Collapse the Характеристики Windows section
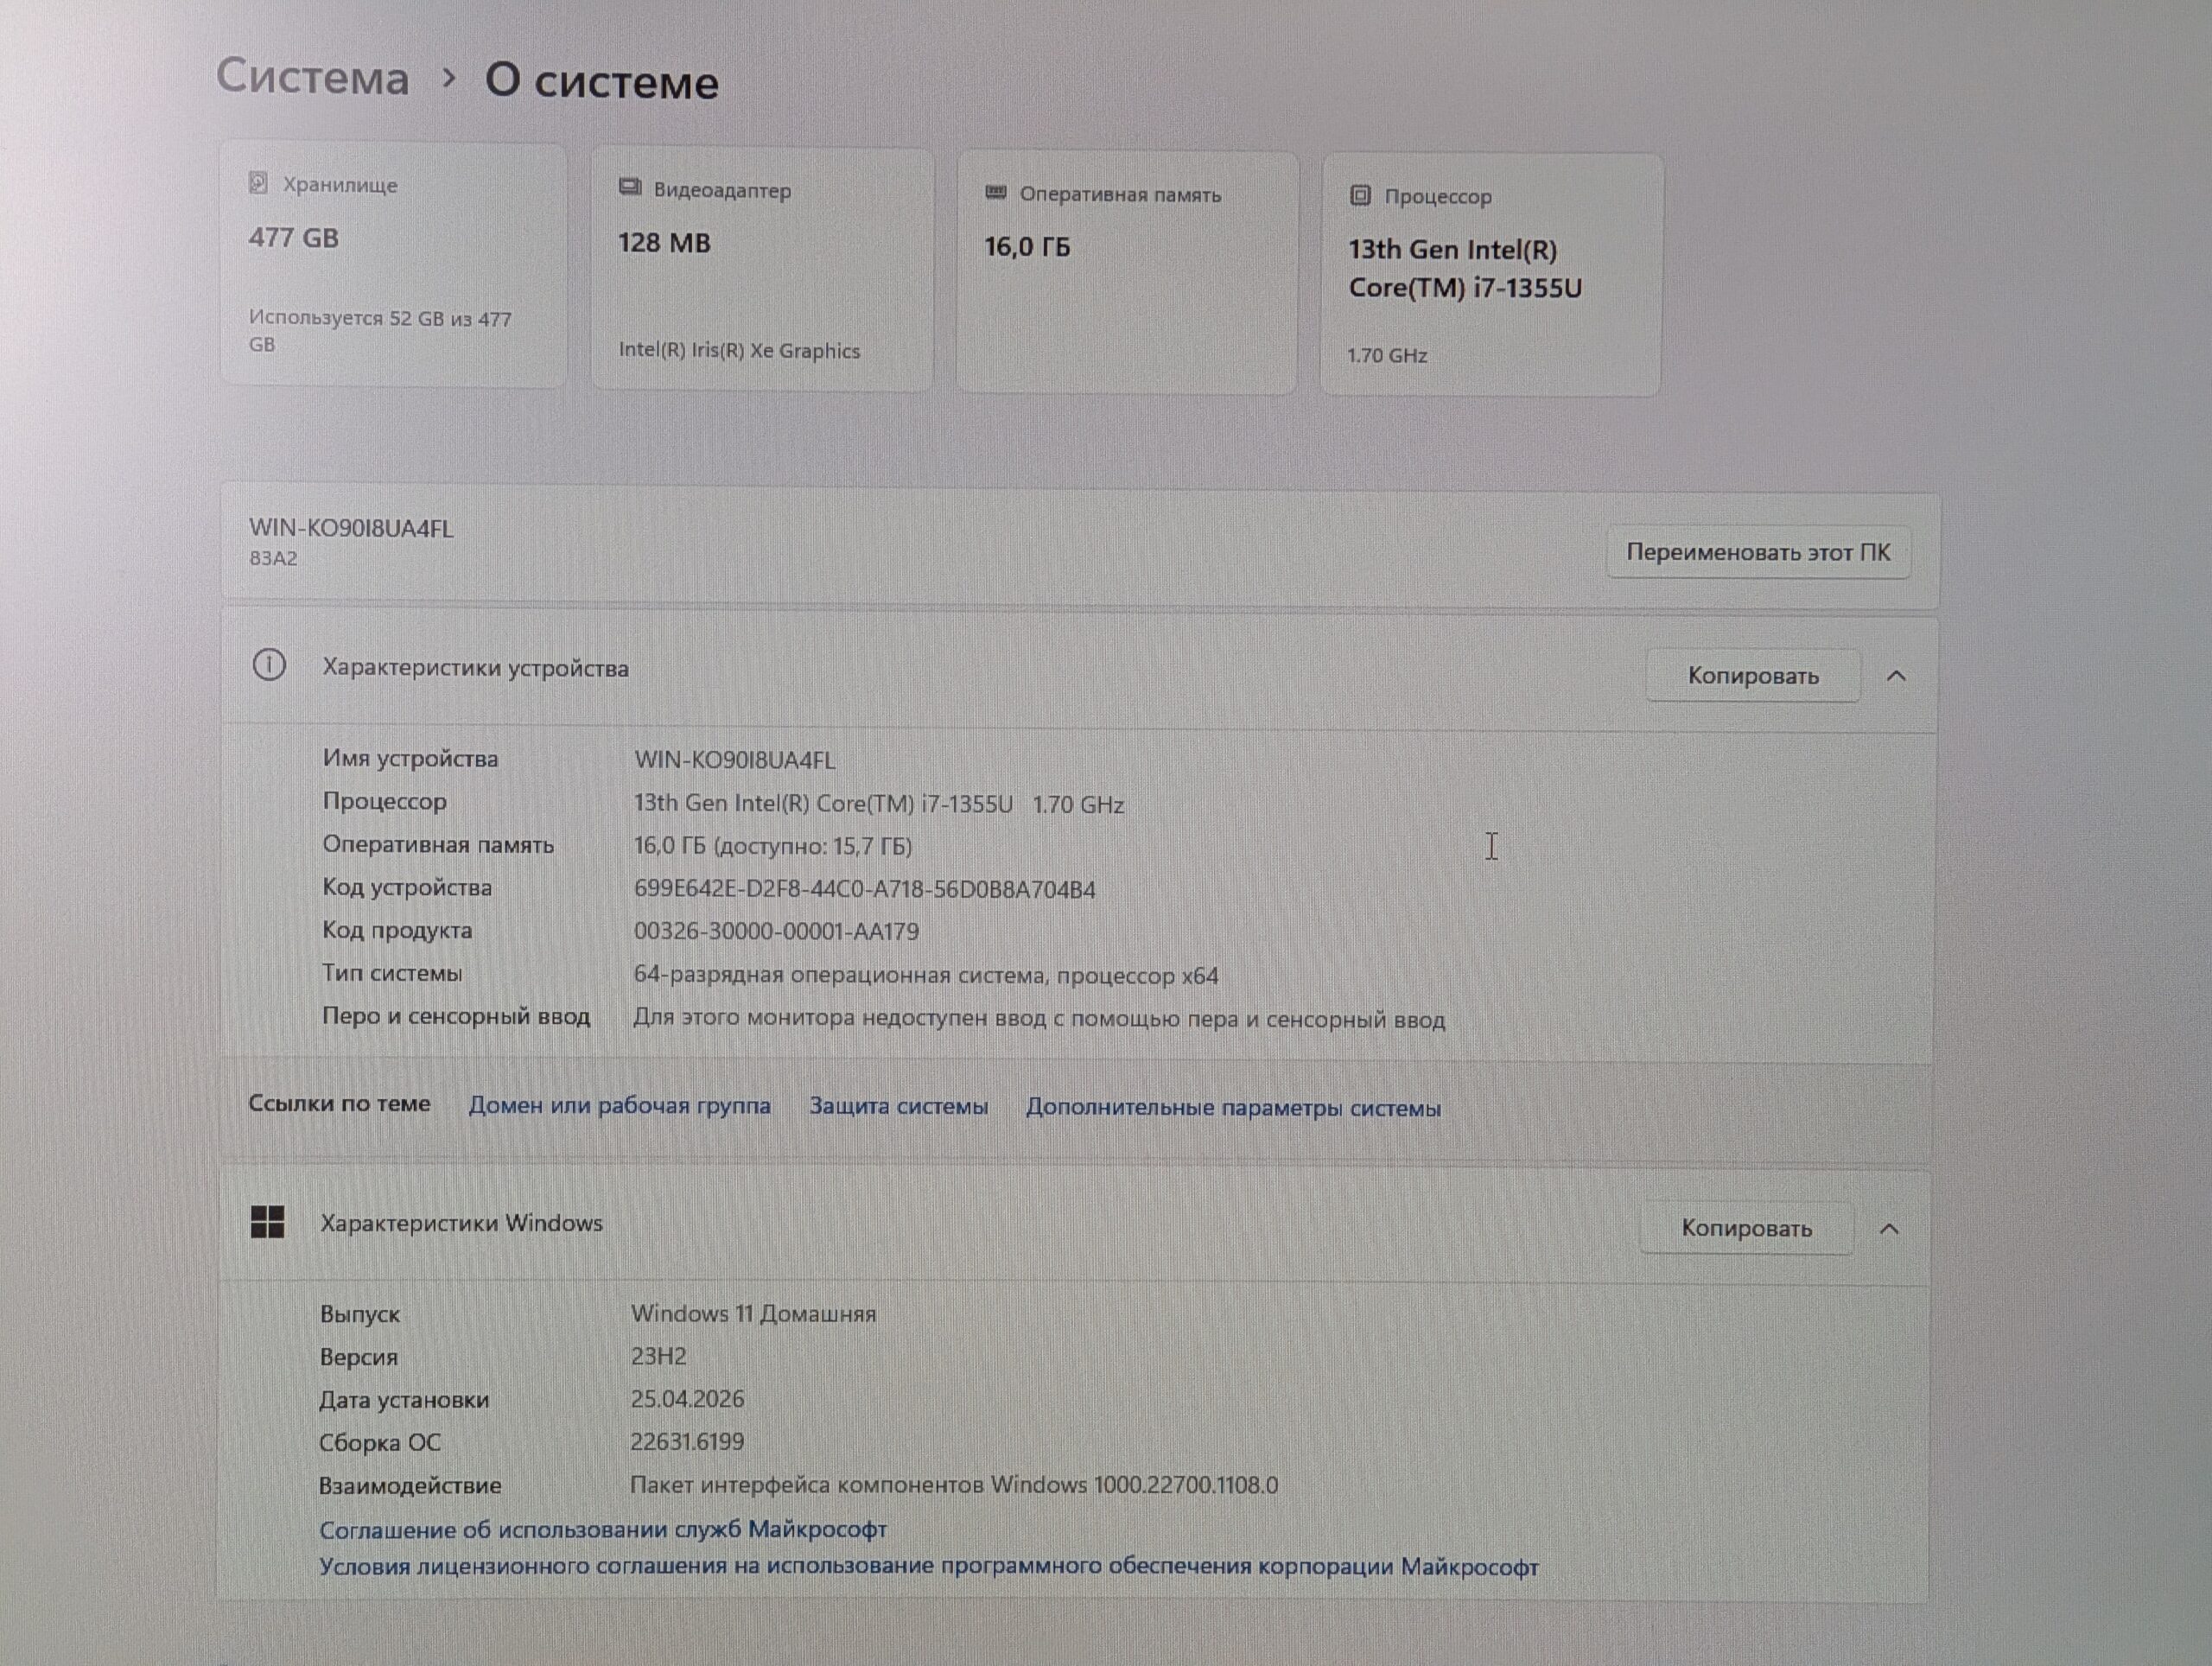 1889,1229
